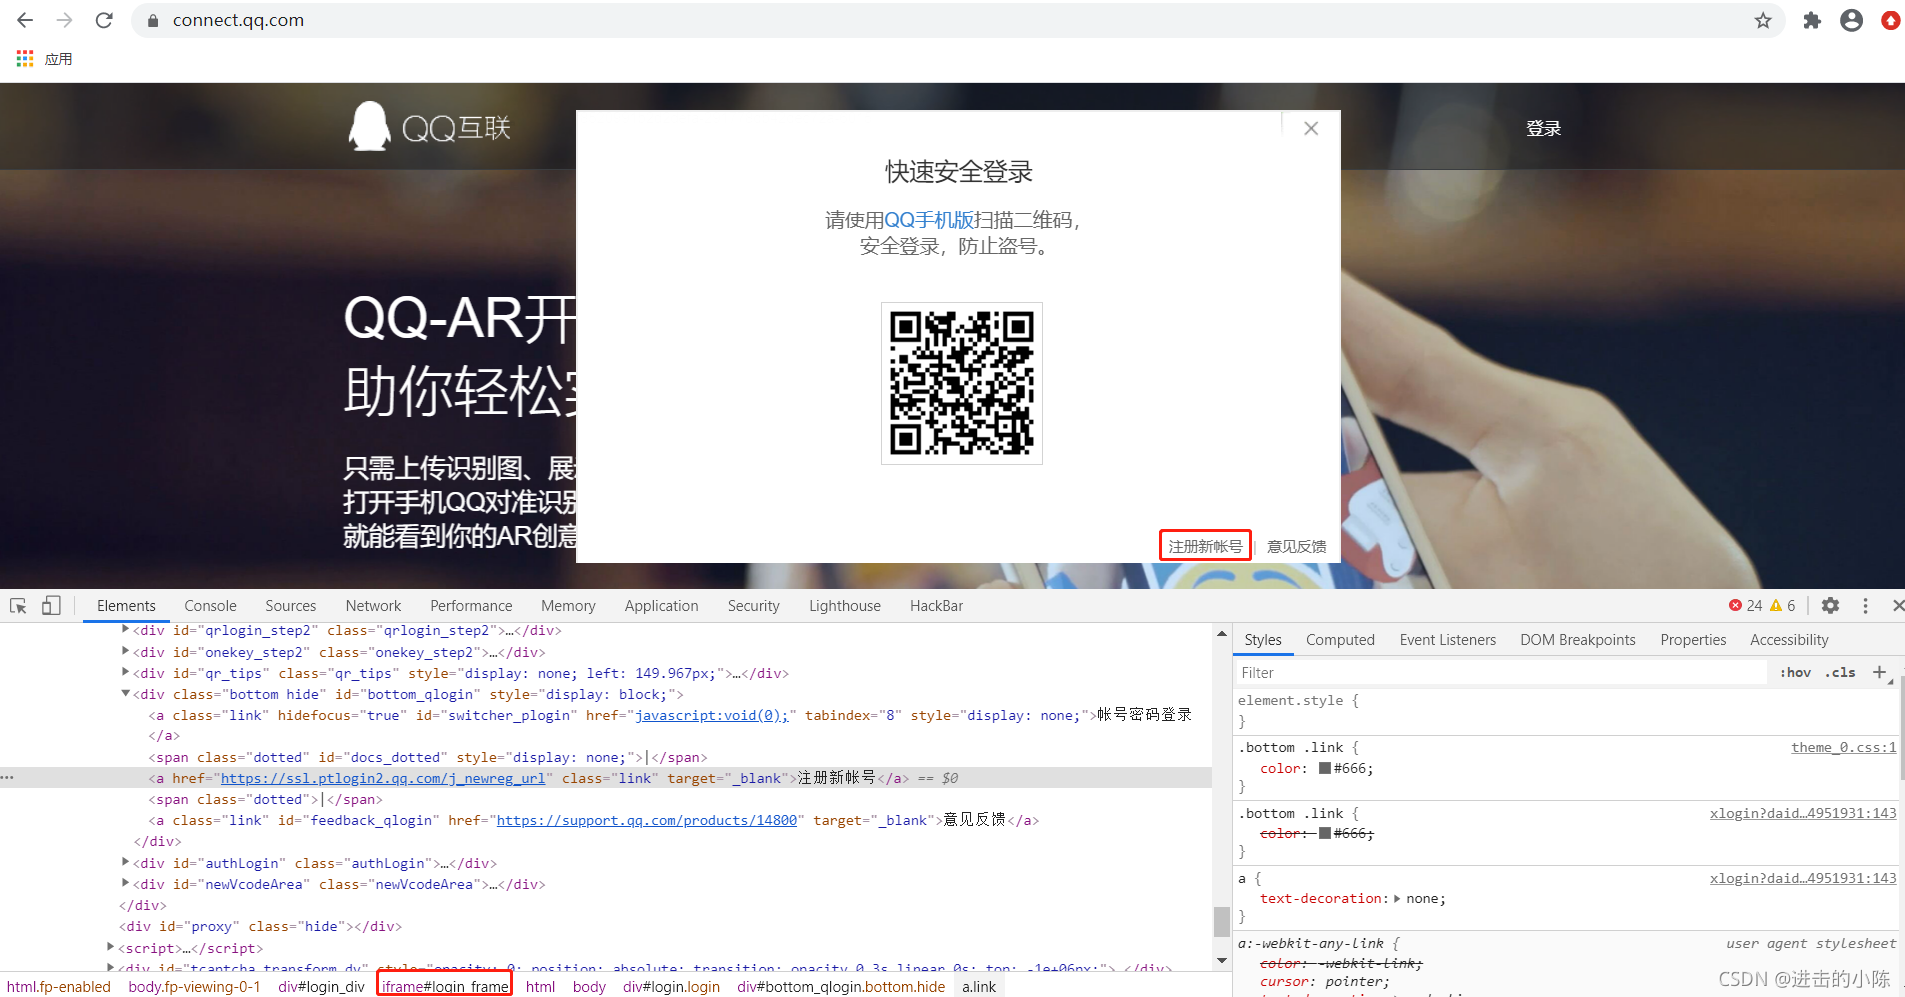Viewport: 1905px width, 997px height.
Task: Toggle the .cls class editor
Action: click(1840, 672)
